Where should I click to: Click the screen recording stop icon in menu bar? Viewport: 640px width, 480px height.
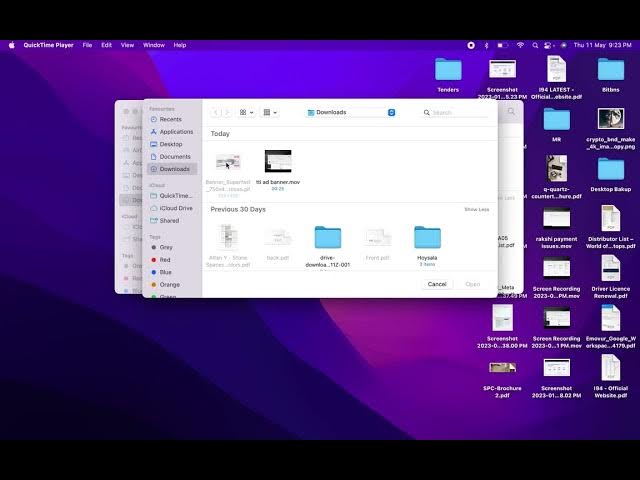click(x=471, y=45)
